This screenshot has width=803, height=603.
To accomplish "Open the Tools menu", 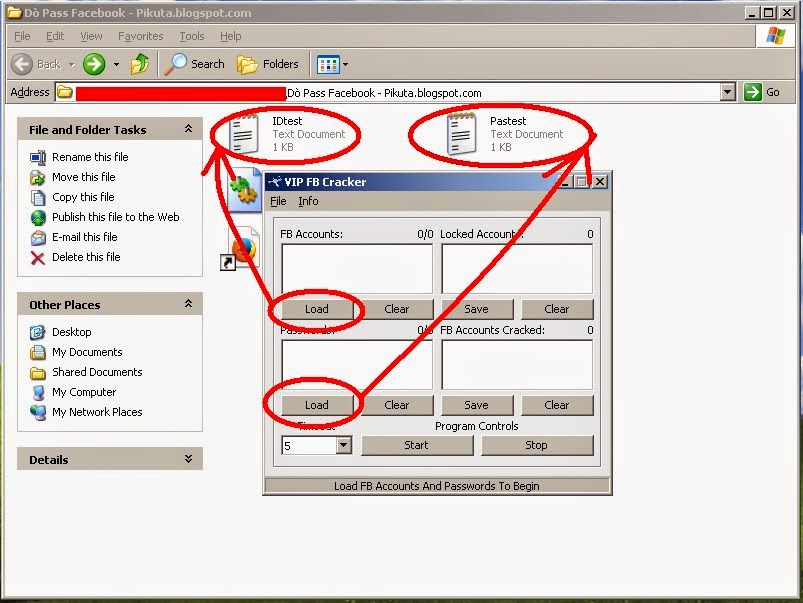I will pos(192,36).
